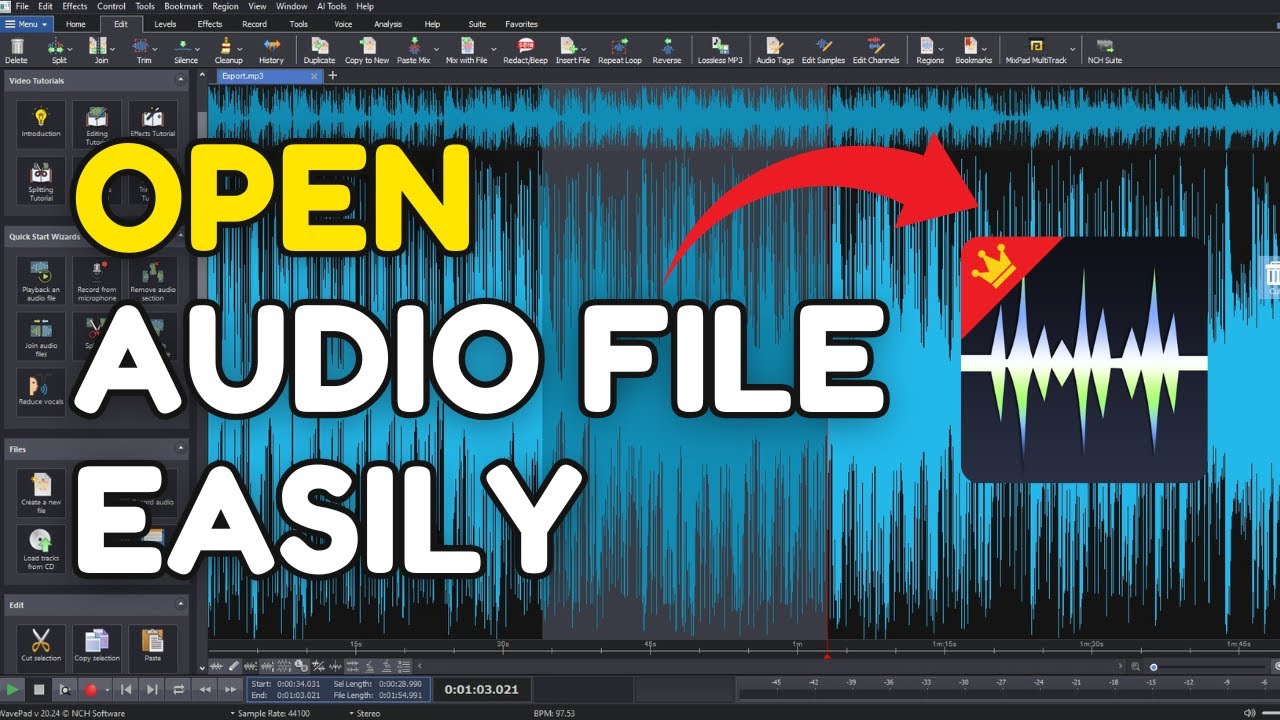Screen dimensions: 1280x720
Task: Close the Export.mp3 tab
Action: click(316, 75)
